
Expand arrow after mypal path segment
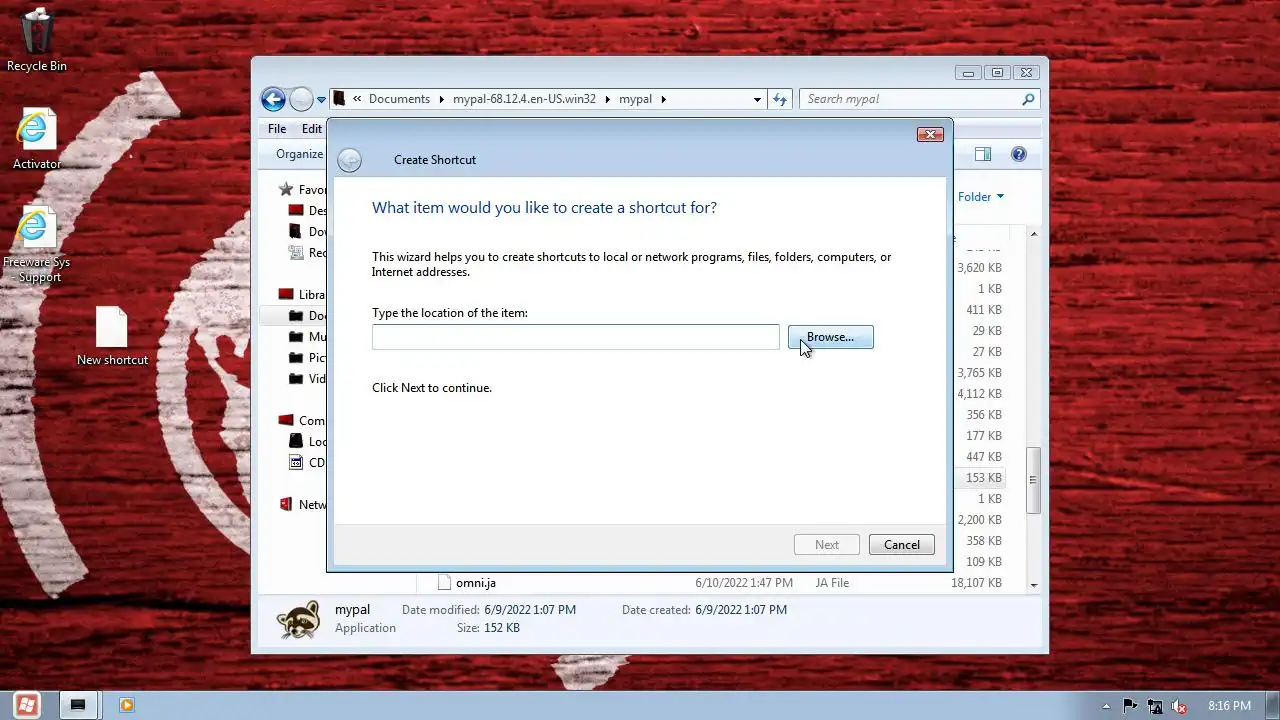[662, 99]
